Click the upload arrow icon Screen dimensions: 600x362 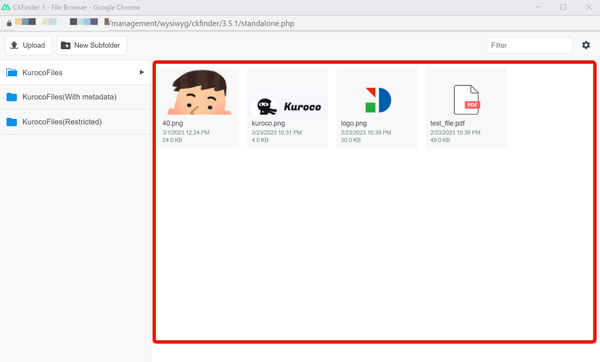[x=14, y=45]
